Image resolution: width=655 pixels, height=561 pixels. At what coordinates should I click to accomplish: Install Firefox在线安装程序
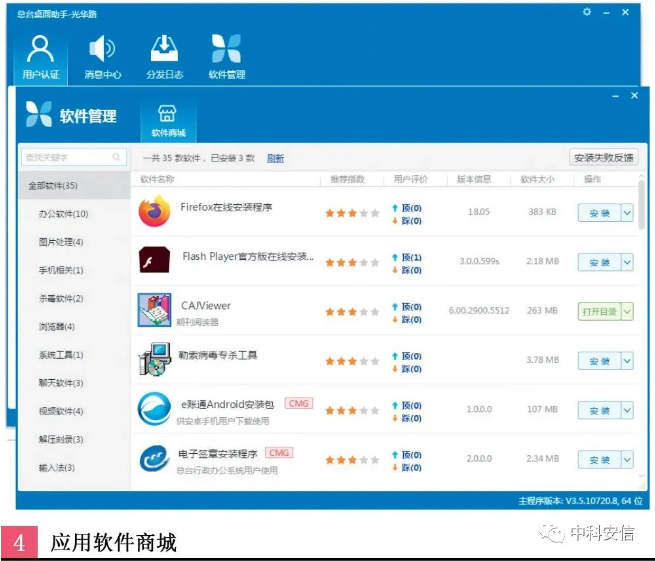click(599, 213)
